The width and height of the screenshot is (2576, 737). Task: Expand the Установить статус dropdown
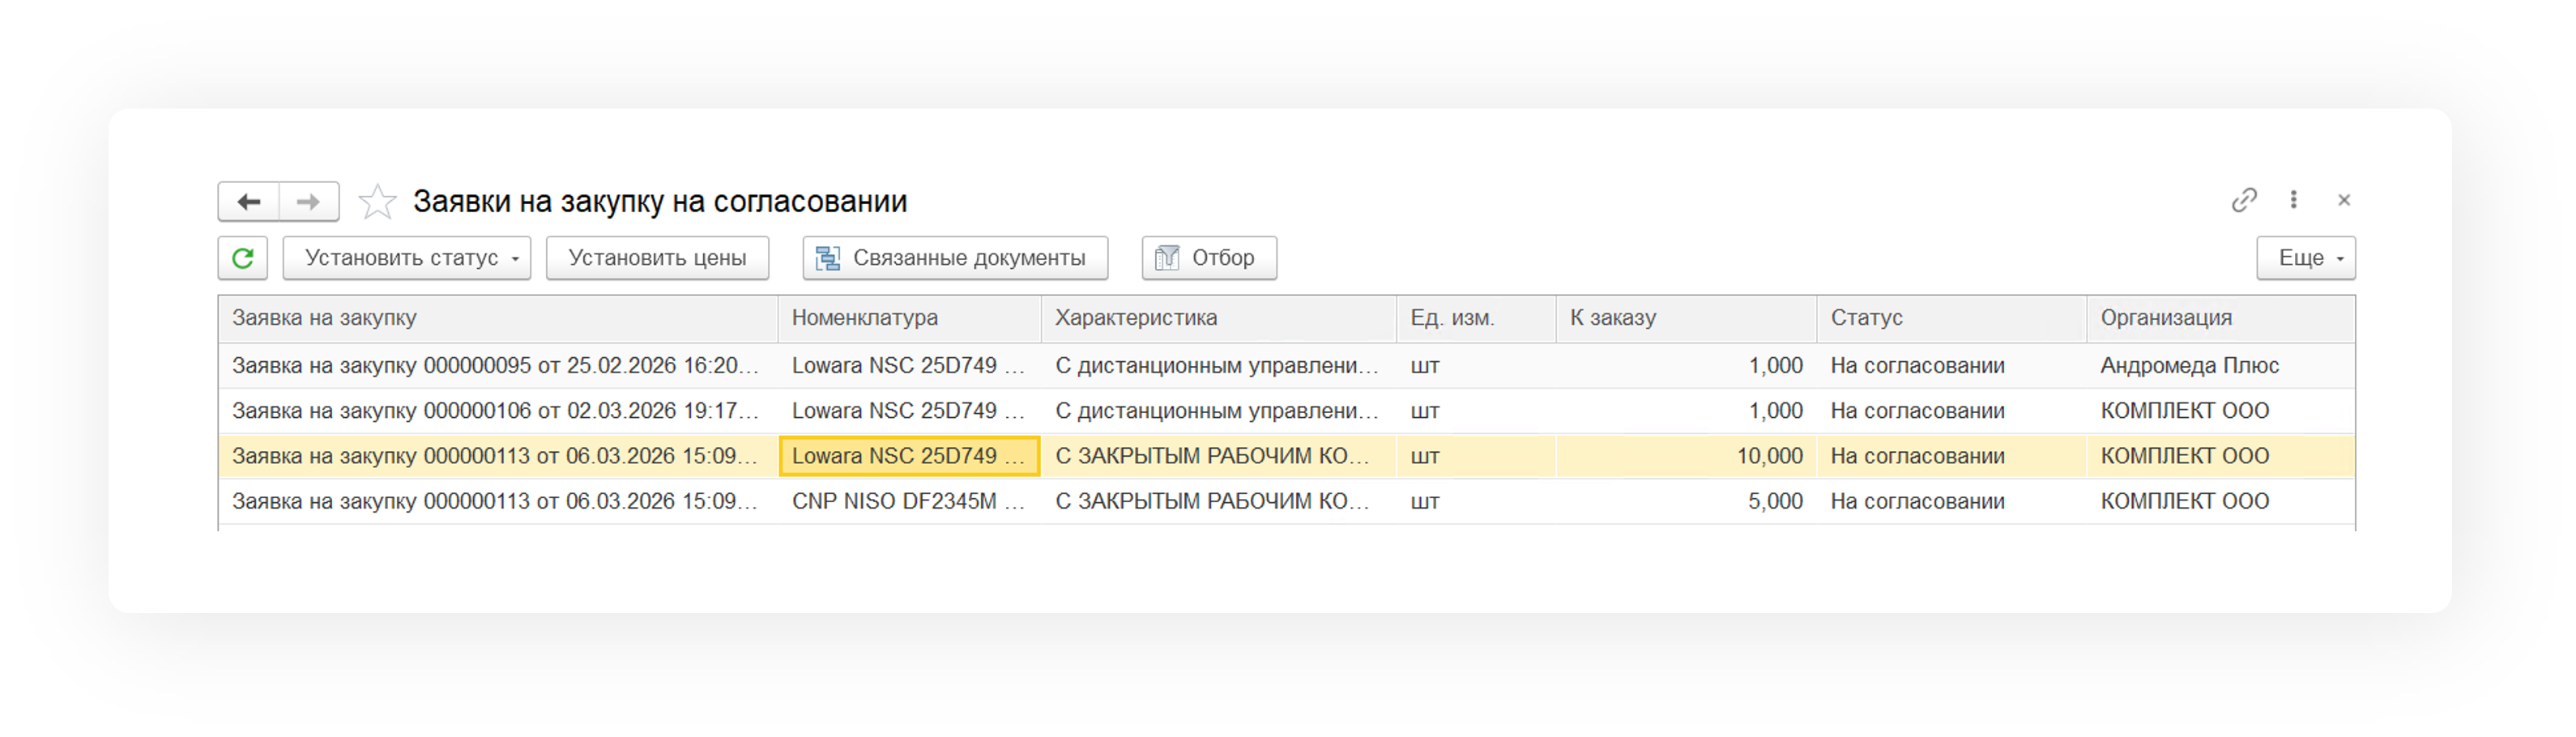pyautogui.click(x=406, y=258)
